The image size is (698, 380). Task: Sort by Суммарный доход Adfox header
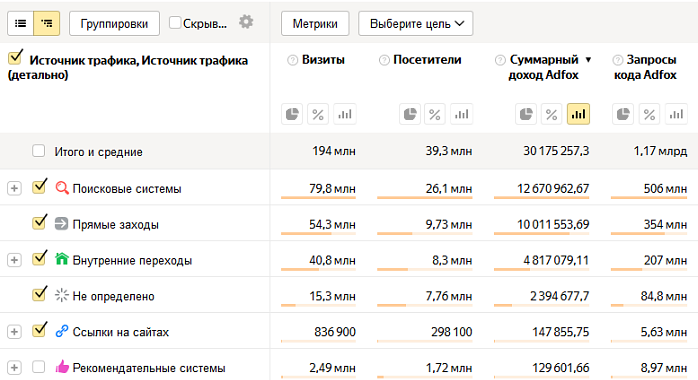(x=544, y=67)
